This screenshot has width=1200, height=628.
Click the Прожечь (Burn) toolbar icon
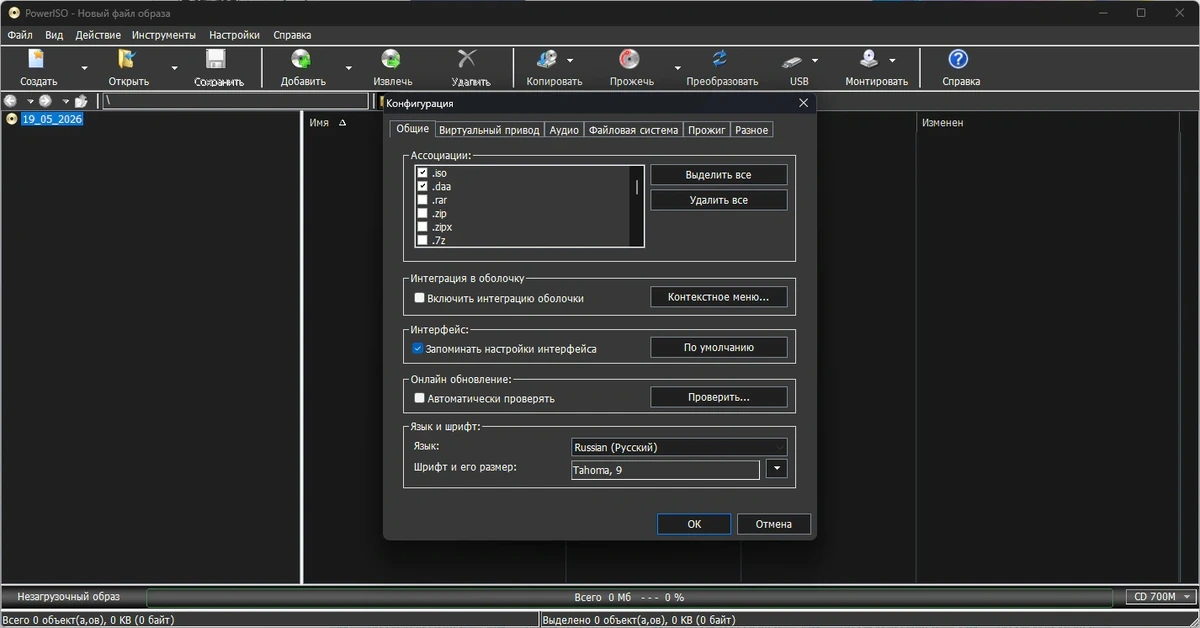pyautogui.click(x=630, y=60)
